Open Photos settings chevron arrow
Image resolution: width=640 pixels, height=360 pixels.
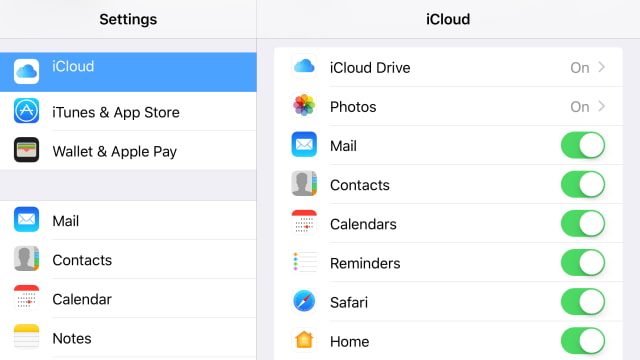tap(602, 106)
